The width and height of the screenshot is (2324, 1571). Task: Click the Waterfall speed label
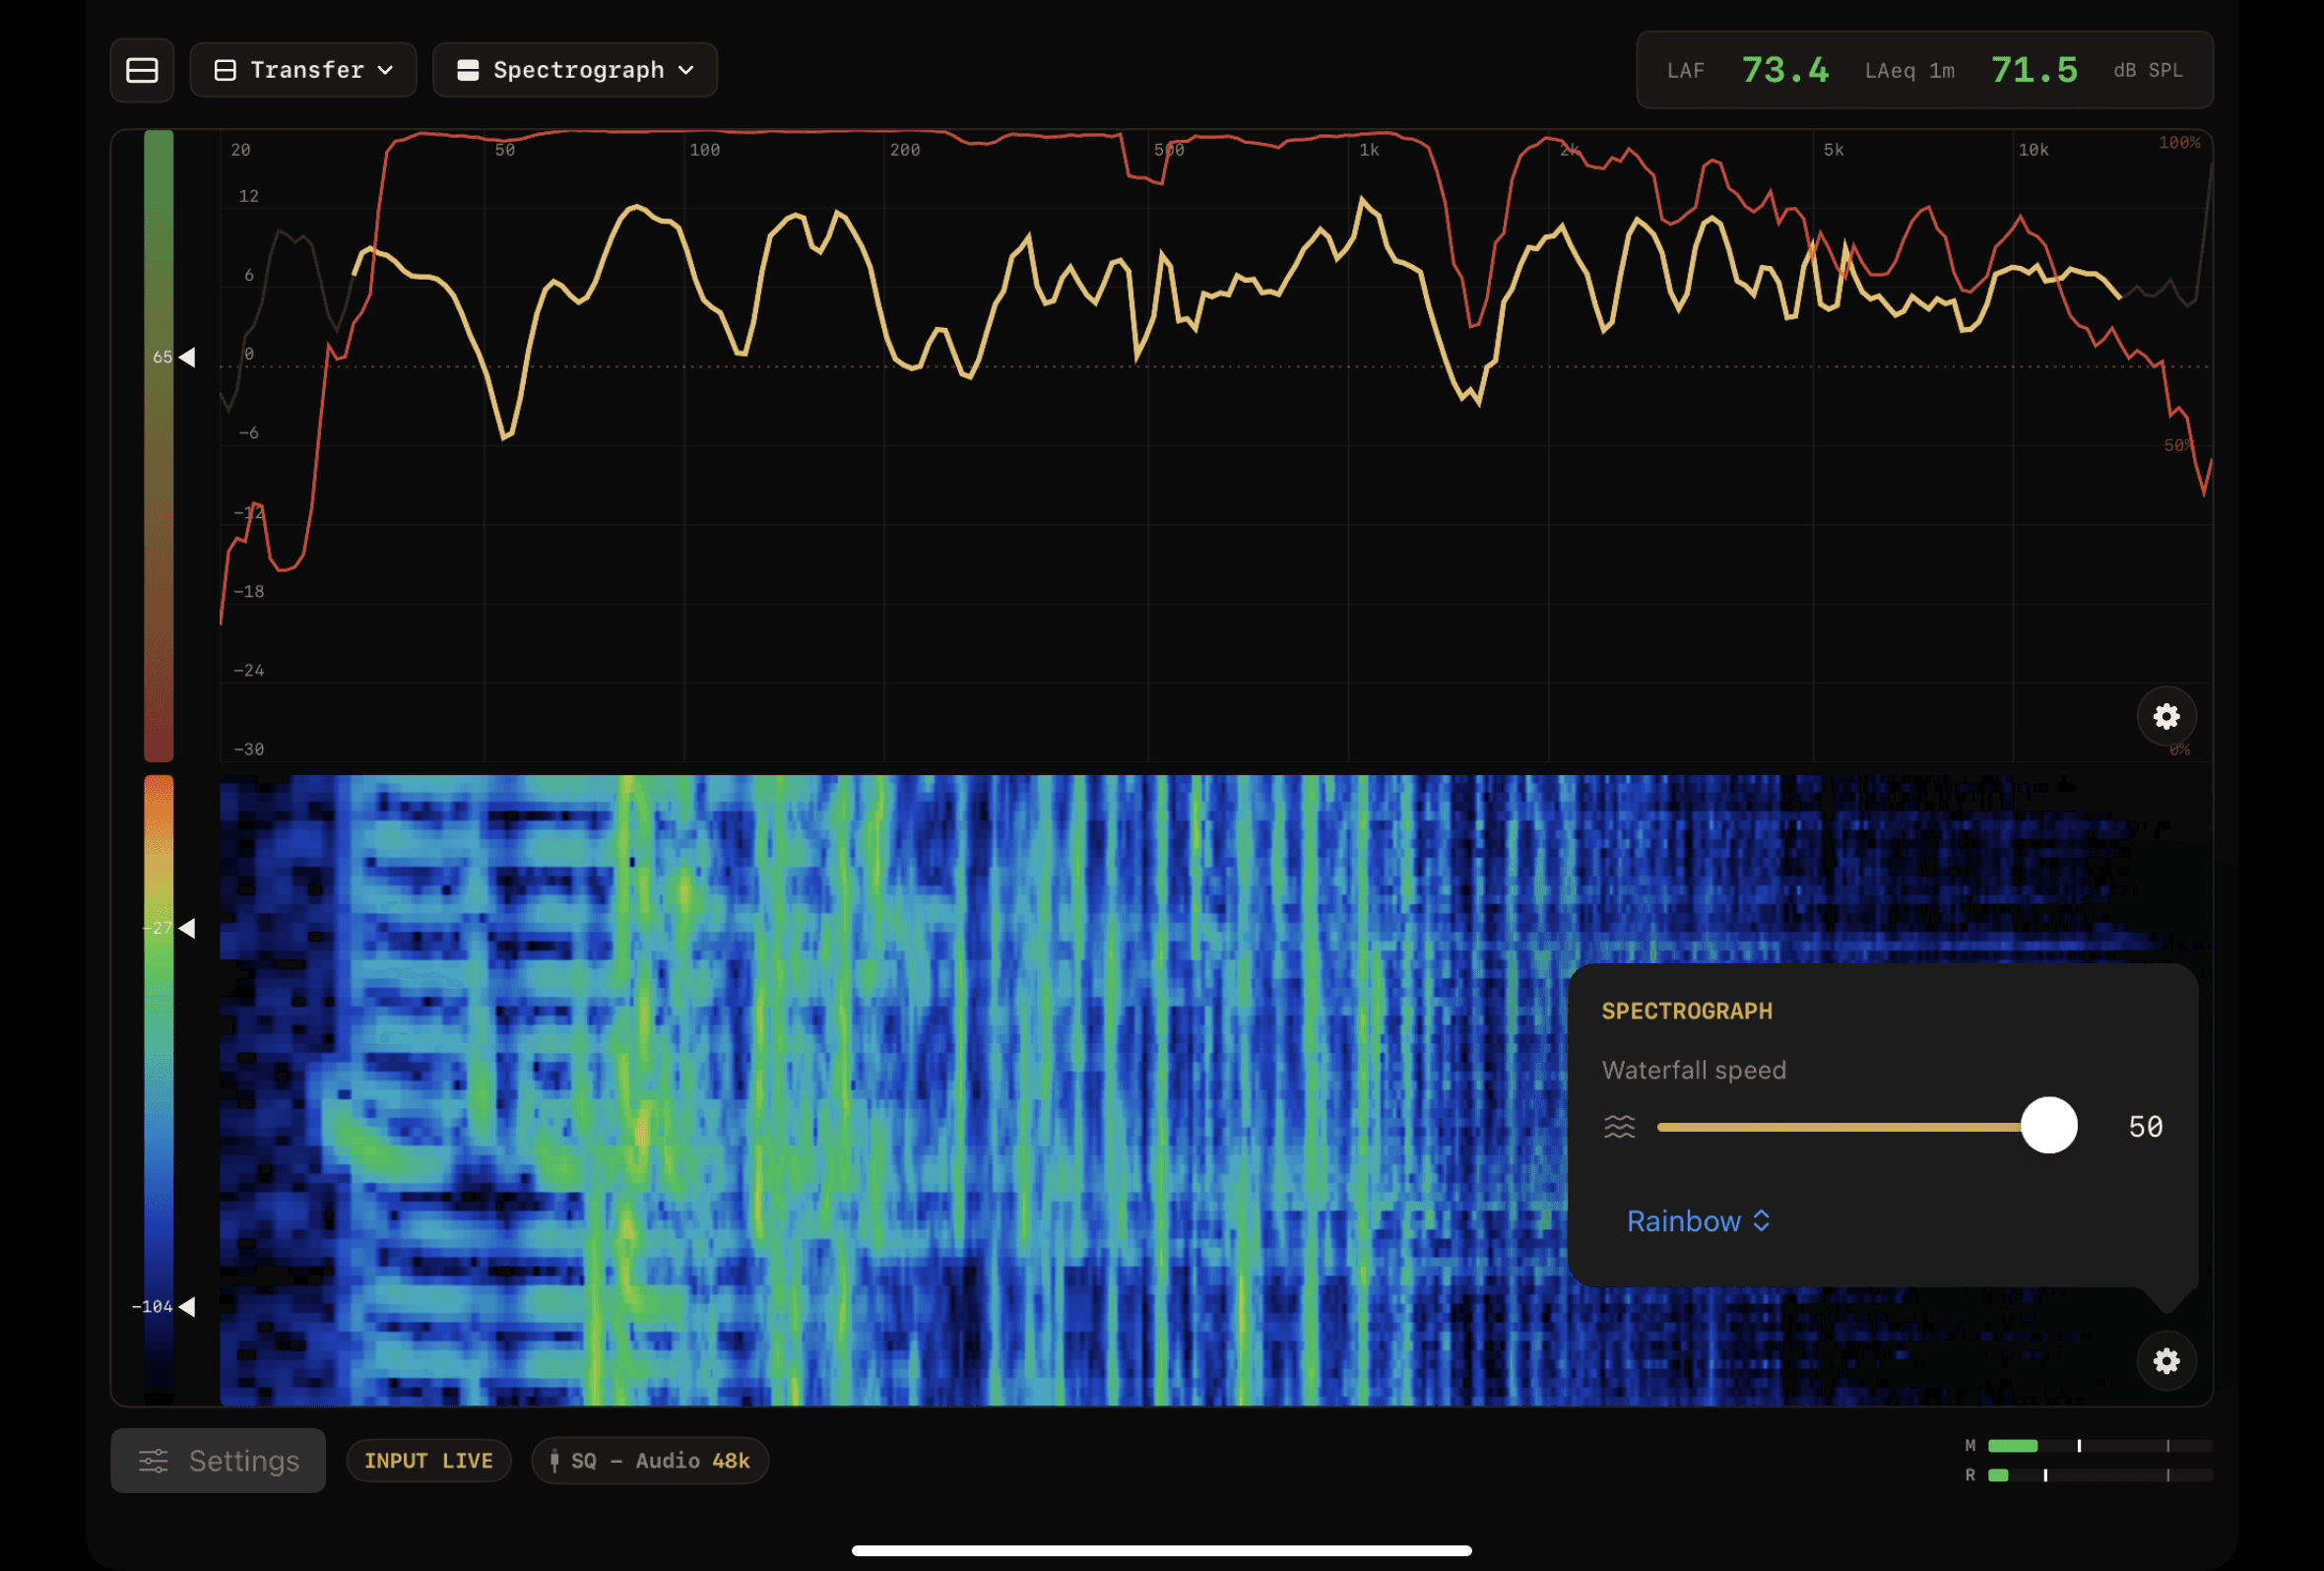pos(1694,1070)
